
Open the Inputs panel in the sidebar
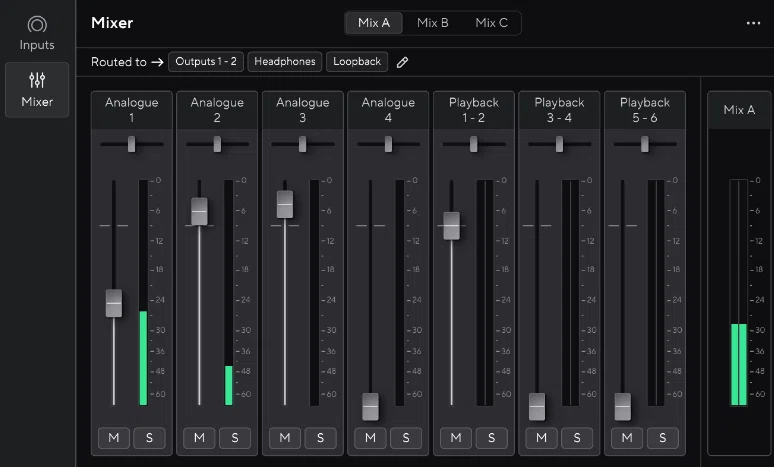[x=37, y=33]
